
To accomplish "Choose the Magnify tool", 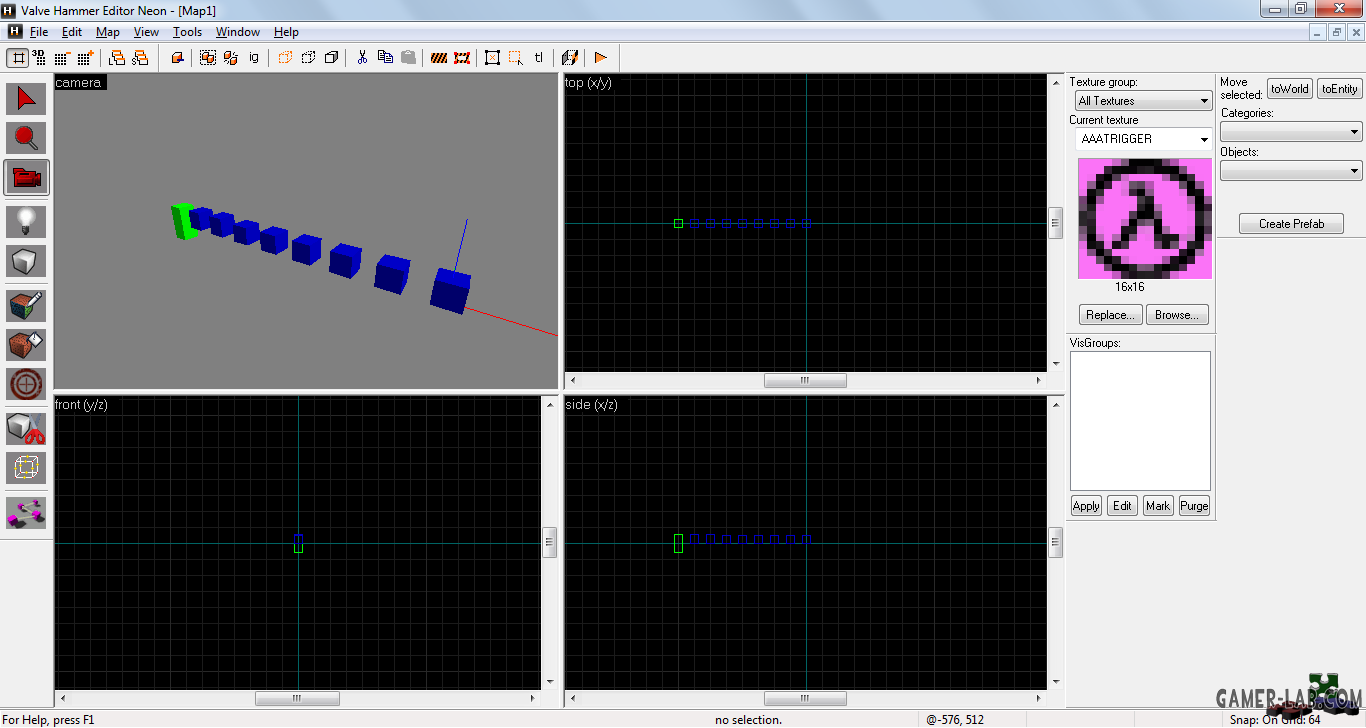I will point(26,138).
